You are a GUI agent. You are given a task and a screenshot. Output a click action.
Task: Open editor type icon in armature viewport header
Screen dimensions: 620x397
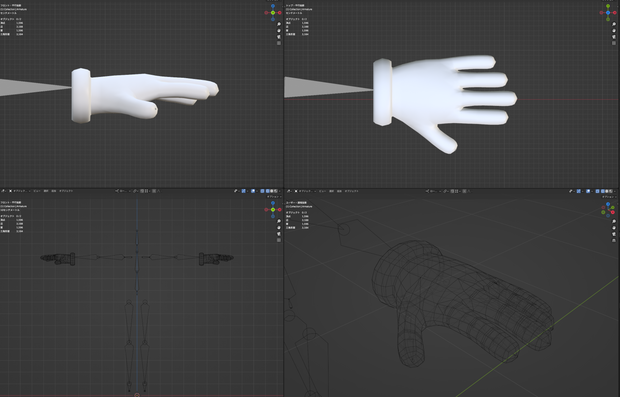[x=3, y=191]
